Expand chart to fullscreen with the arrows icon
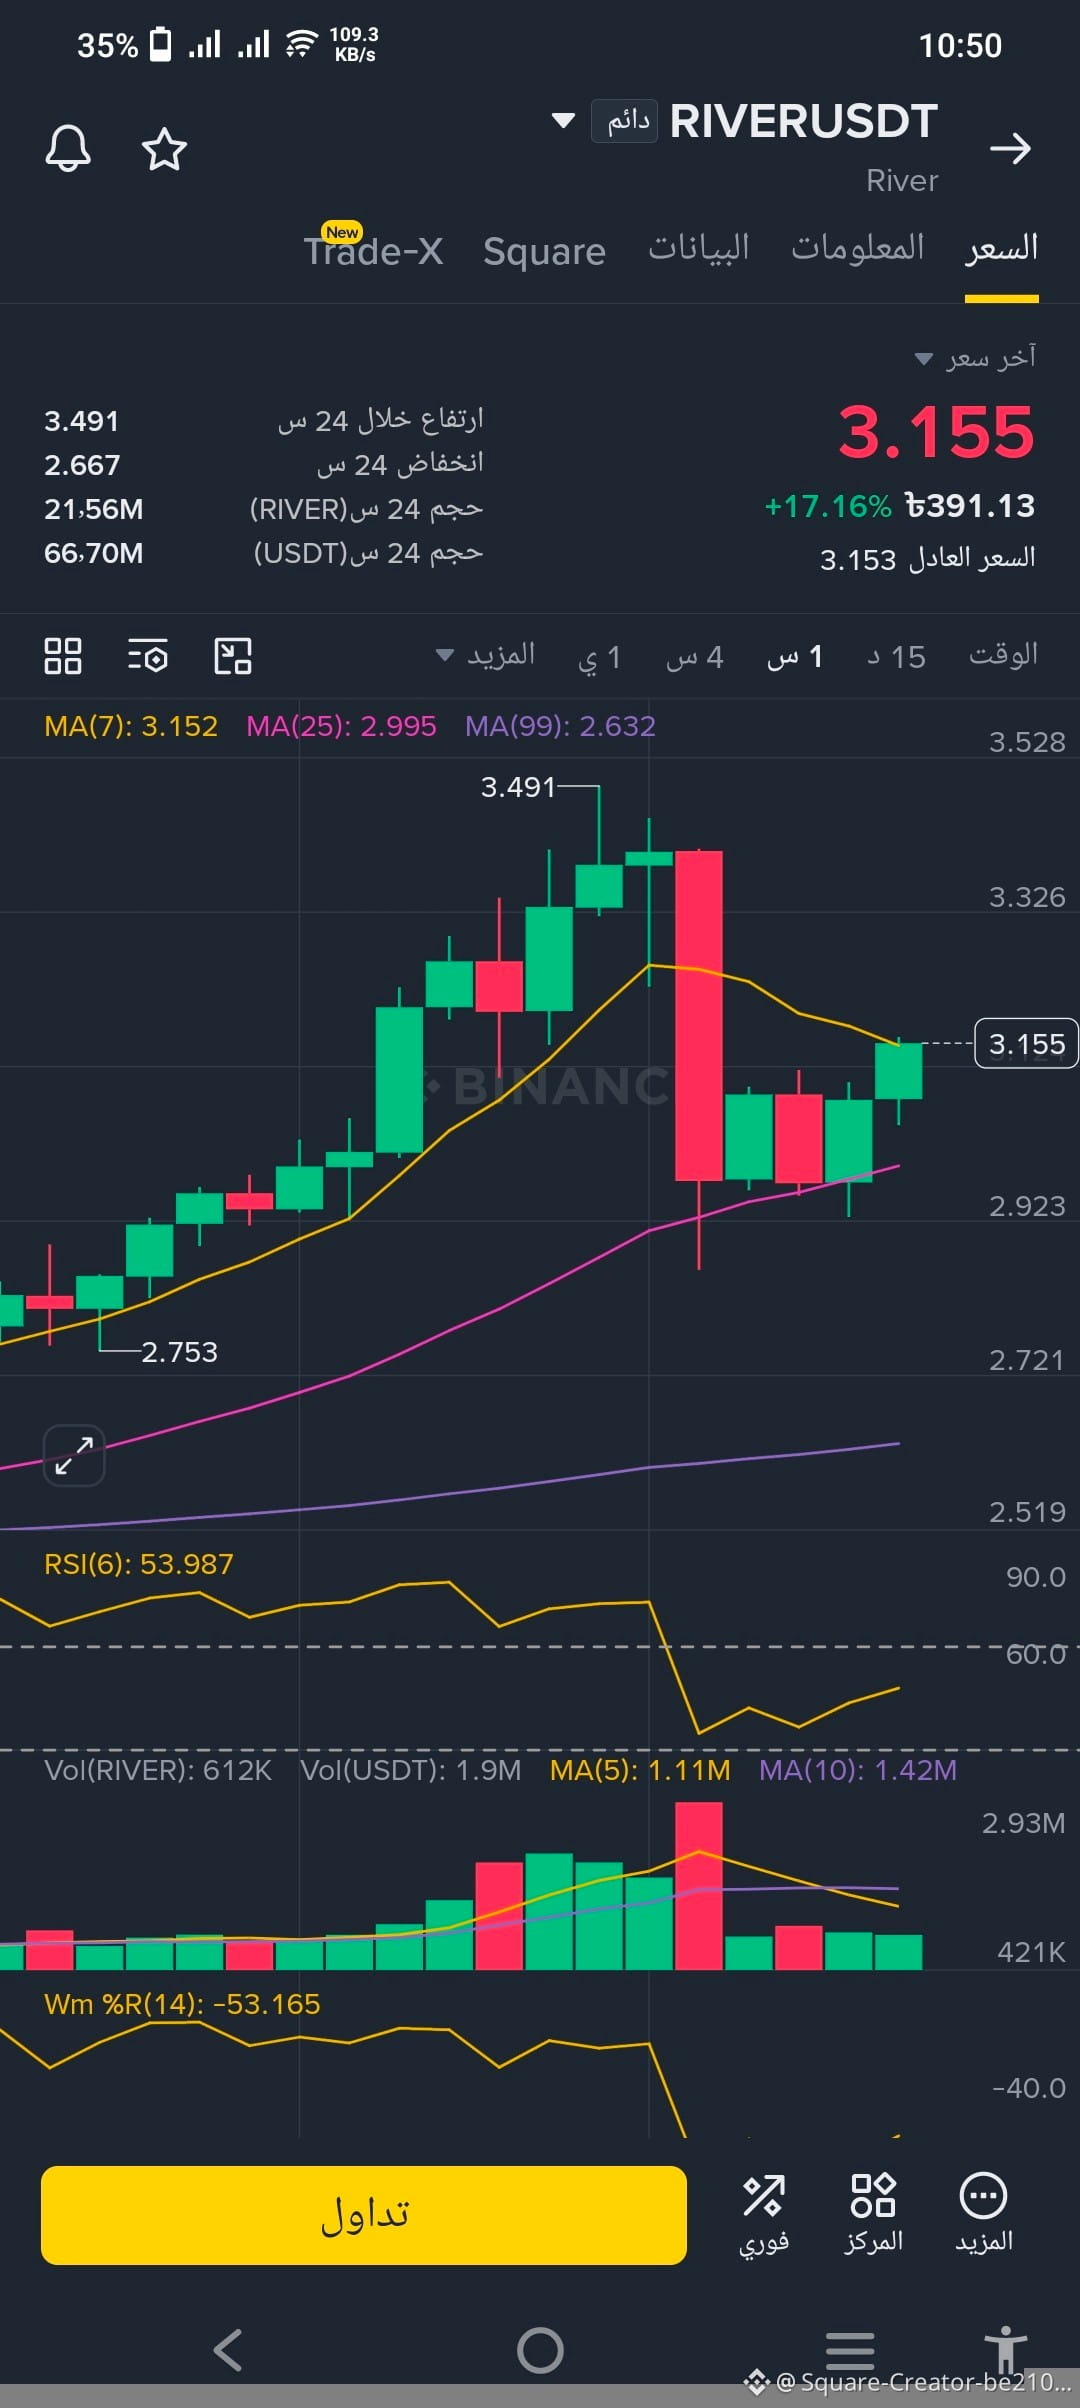This screenshot has height=2408, width=1080. coord(74,1455)
